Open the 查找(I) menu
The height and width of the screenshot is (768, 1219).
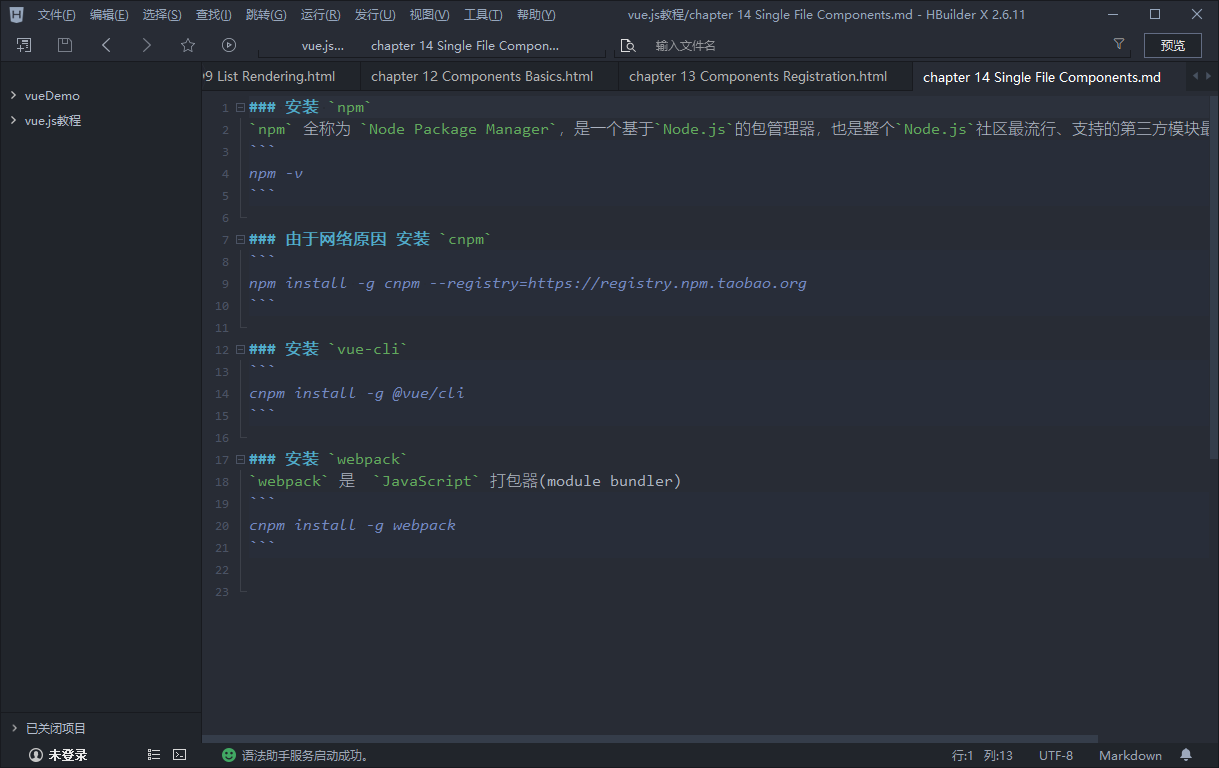tap(214, 15)
